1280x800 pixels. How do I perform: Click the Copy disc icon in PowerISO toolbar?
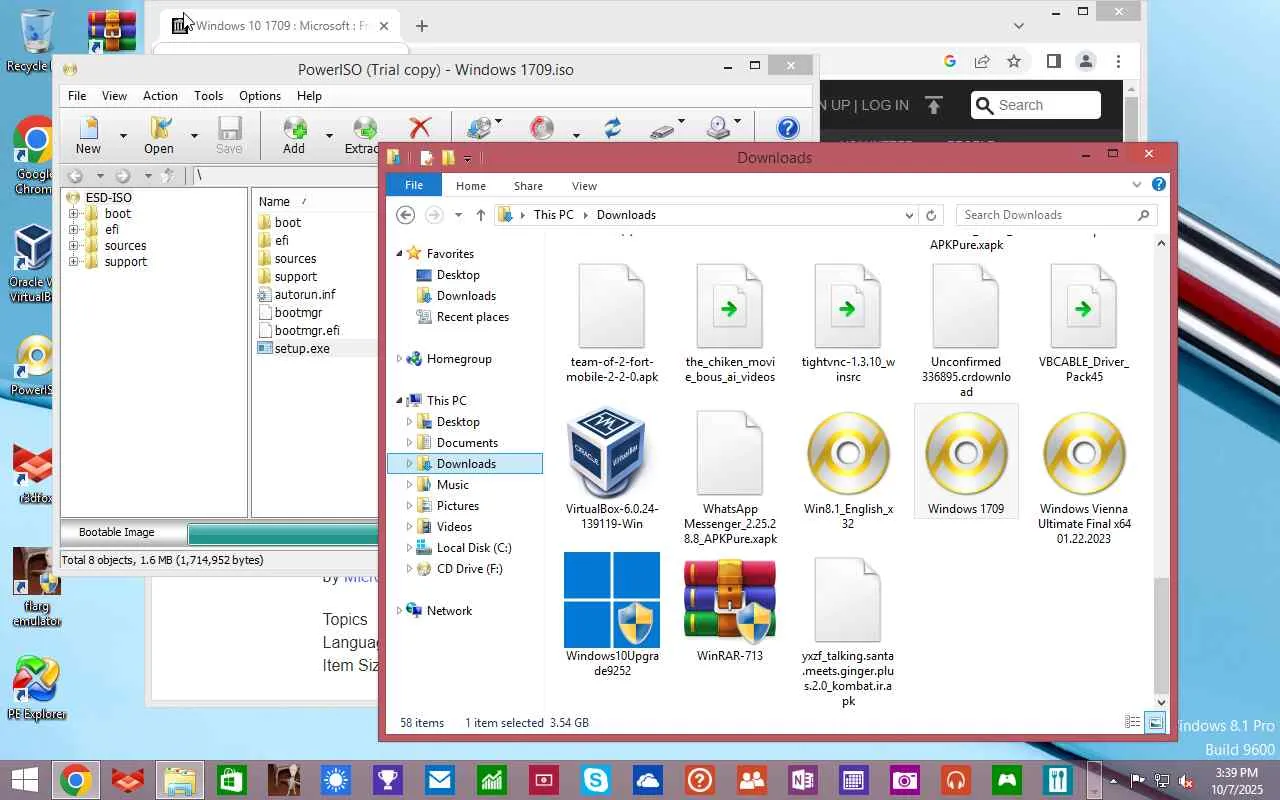479,128
